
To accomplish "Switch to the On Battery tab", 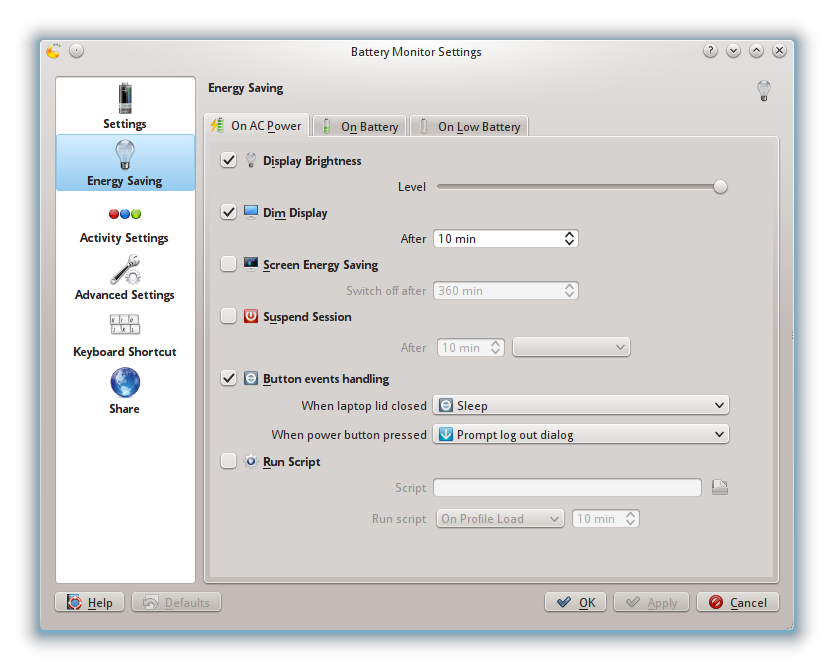I will [x=360, y=127].
